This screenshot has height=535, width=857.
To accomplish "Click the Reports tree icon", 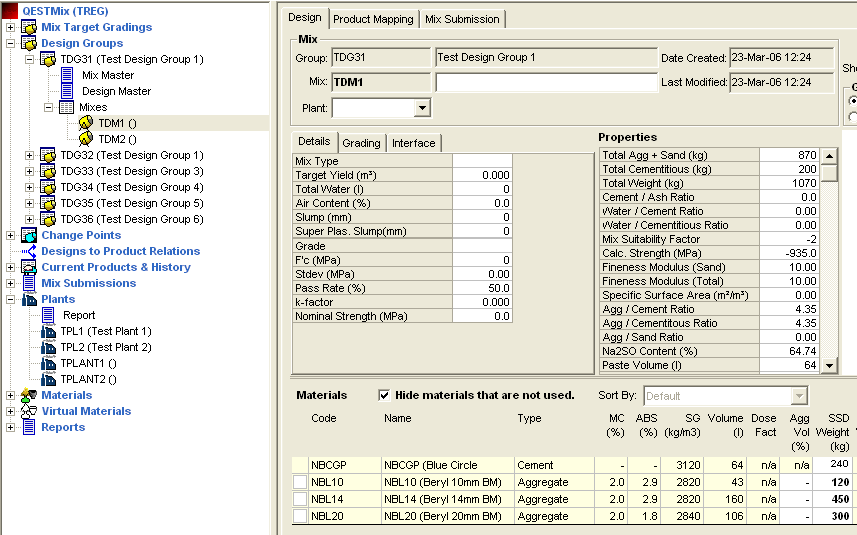I will (x=29, y=427).
